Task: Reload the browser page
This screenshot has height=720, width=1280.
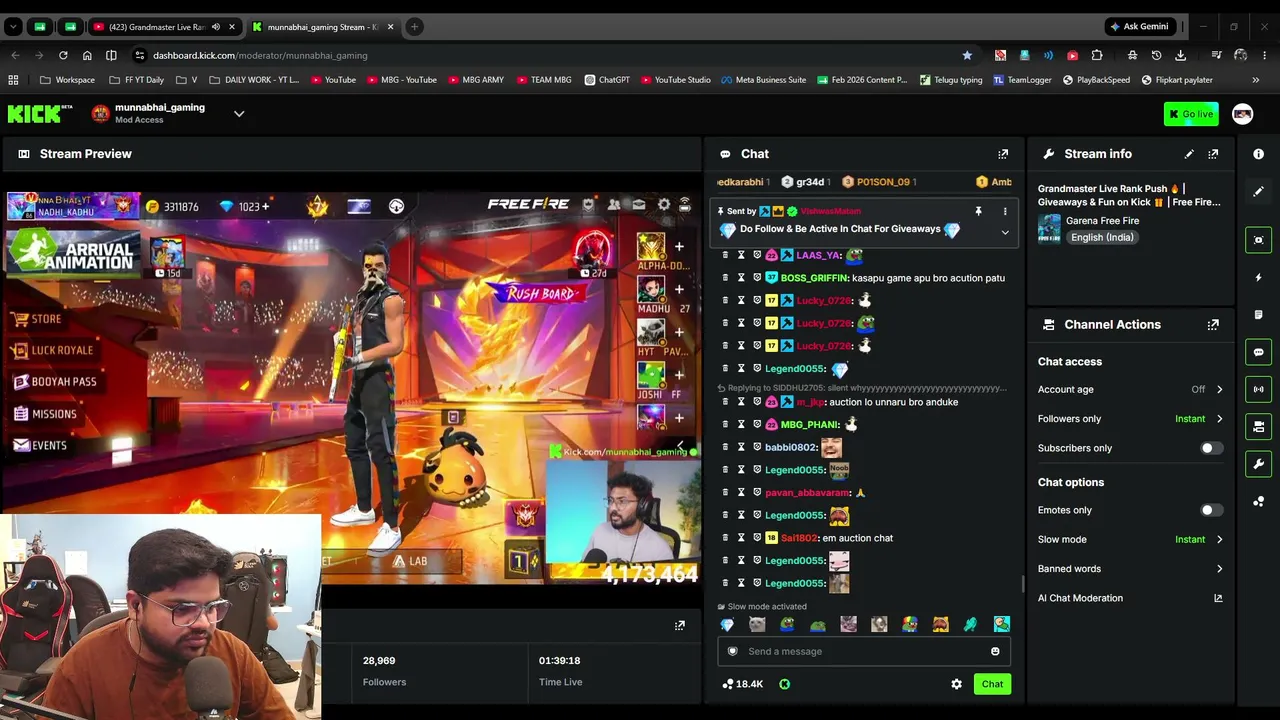Action: pyautogui.click(x=63, y=55)
